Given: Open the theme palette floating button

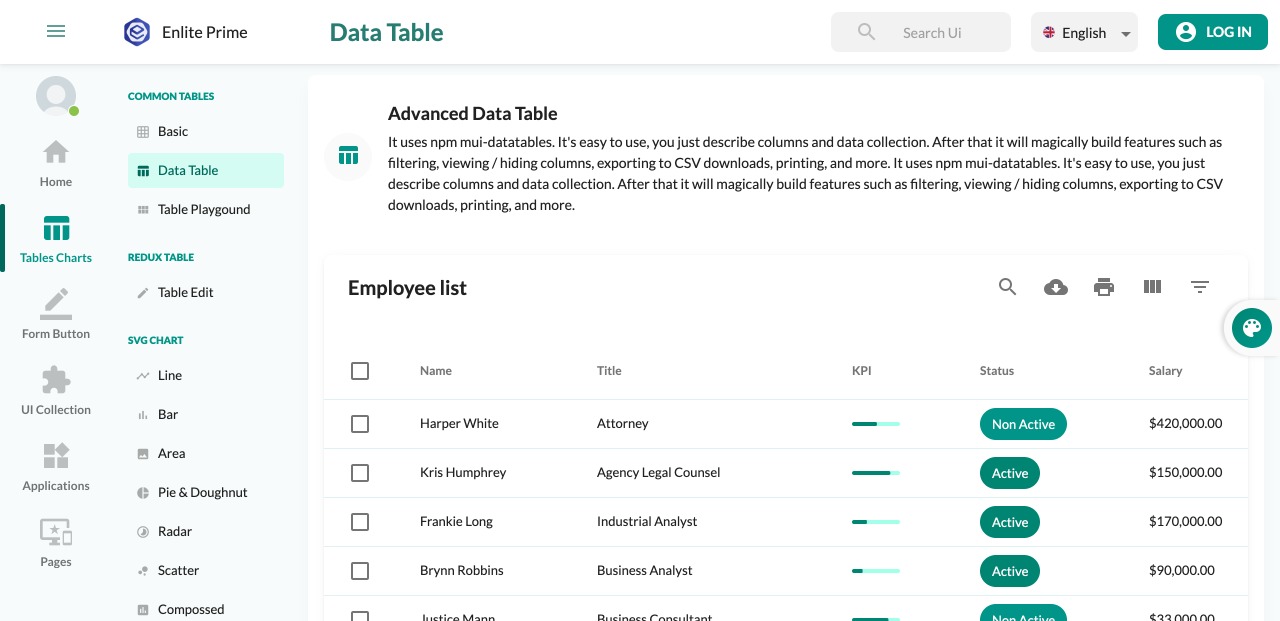Looking at the screenshot, I should [x=1251, y=328].
